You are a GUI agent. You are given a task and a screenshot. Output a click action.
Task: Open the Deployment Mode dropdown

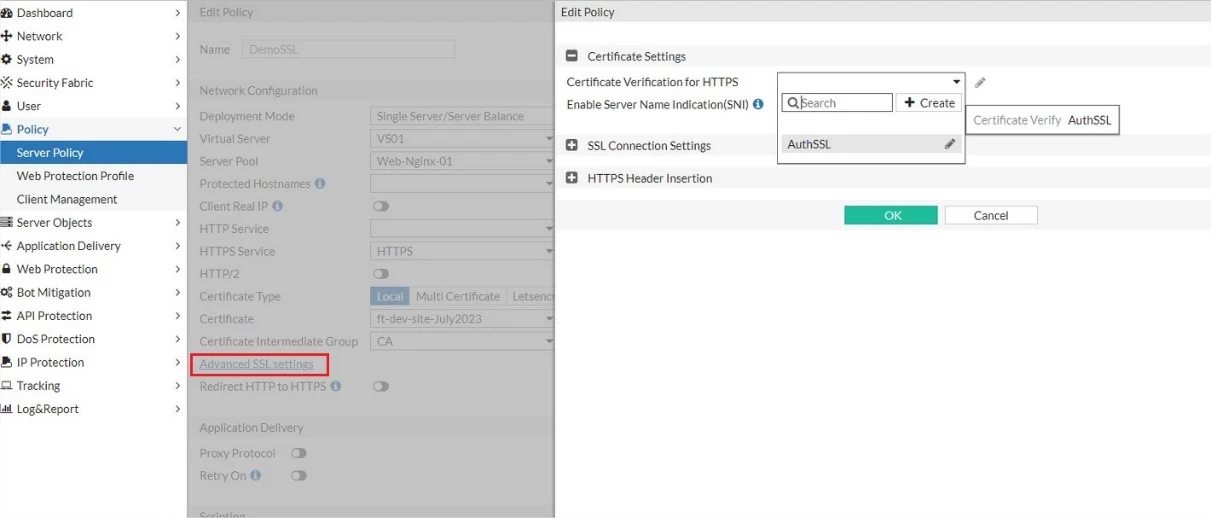(x=462, y=116)
